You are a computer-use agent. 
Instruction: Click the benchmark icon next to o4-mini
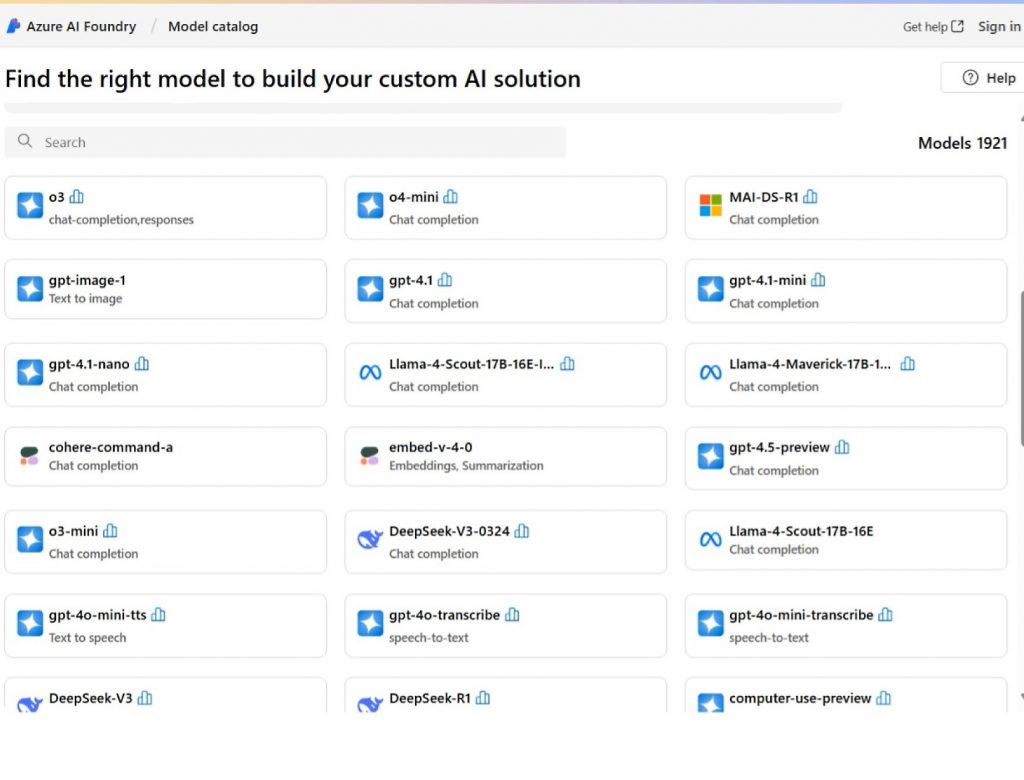[451, 197]
